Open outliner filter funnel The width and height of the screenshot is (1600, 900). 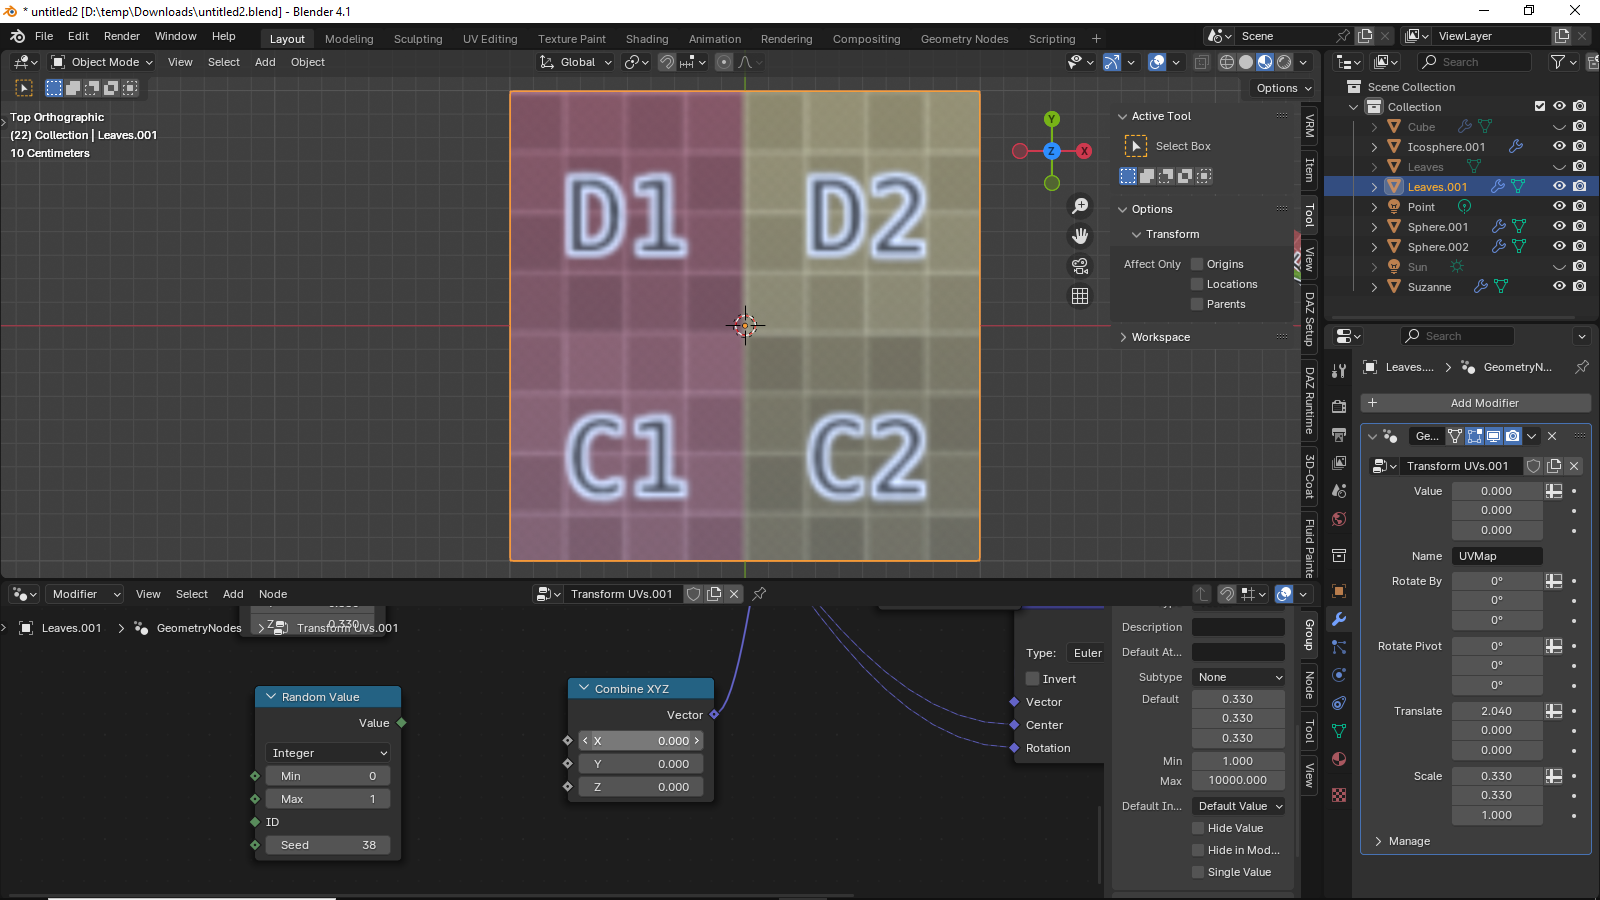(x=1558, y=62)
